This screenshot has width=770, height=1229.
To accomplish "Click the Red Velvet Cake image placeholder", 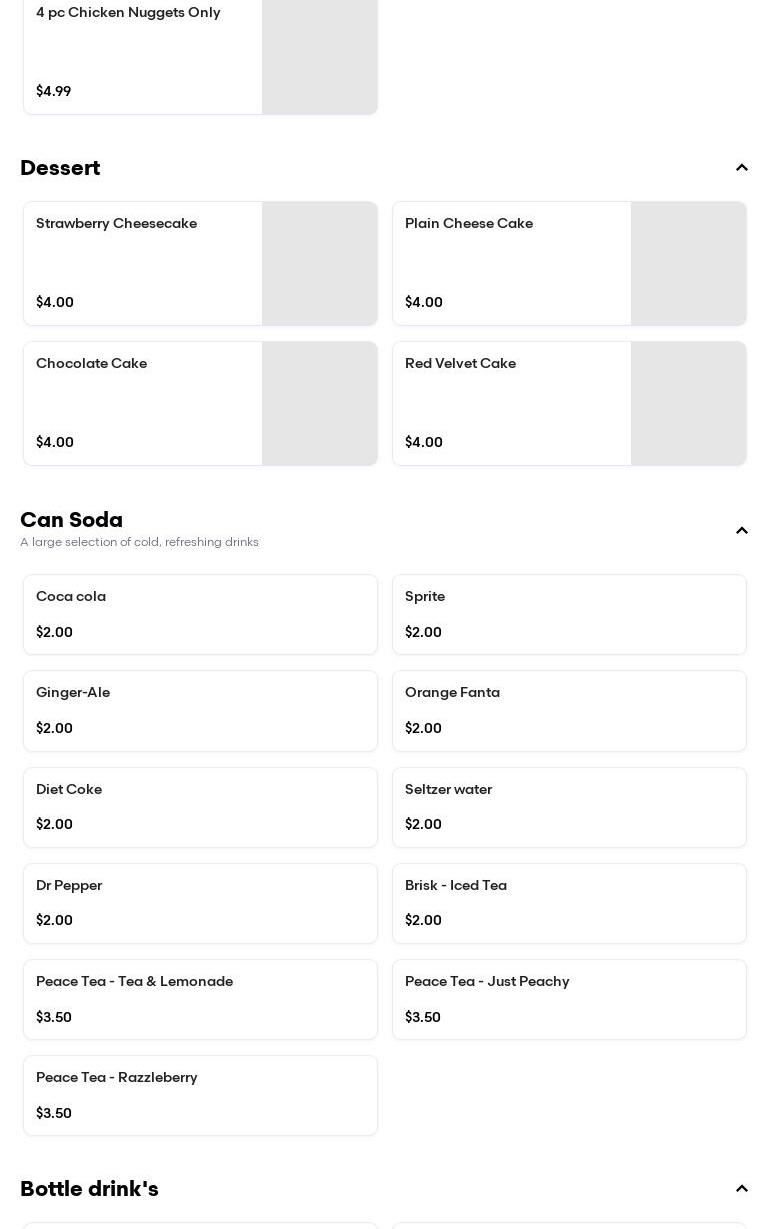I will click(x=688, y=403).
